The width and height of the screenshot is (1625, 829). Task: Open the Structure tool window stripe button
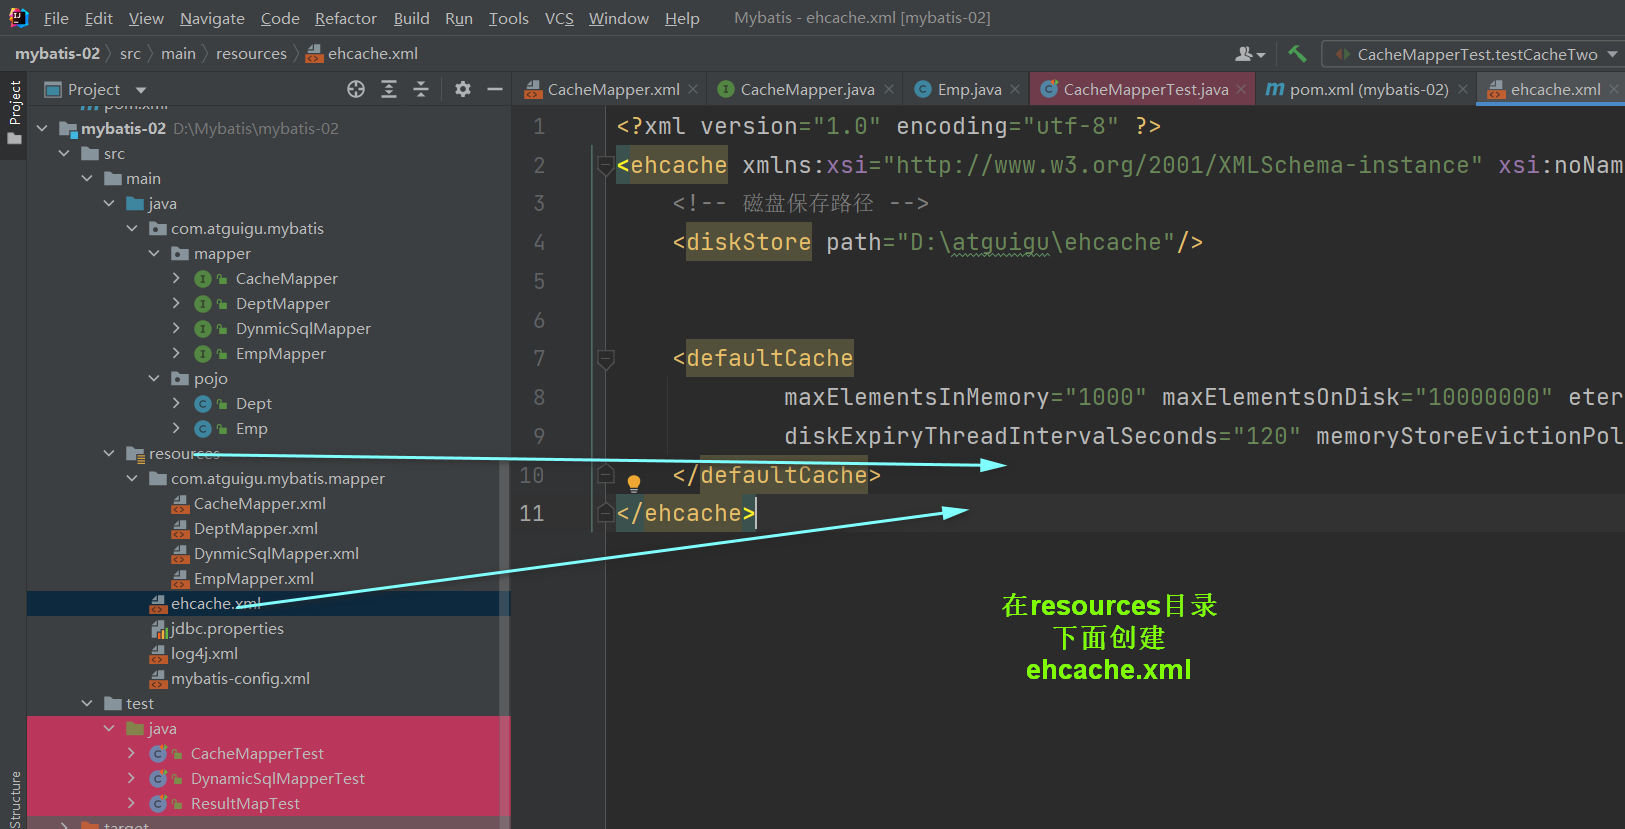click(x=14, y=798)
